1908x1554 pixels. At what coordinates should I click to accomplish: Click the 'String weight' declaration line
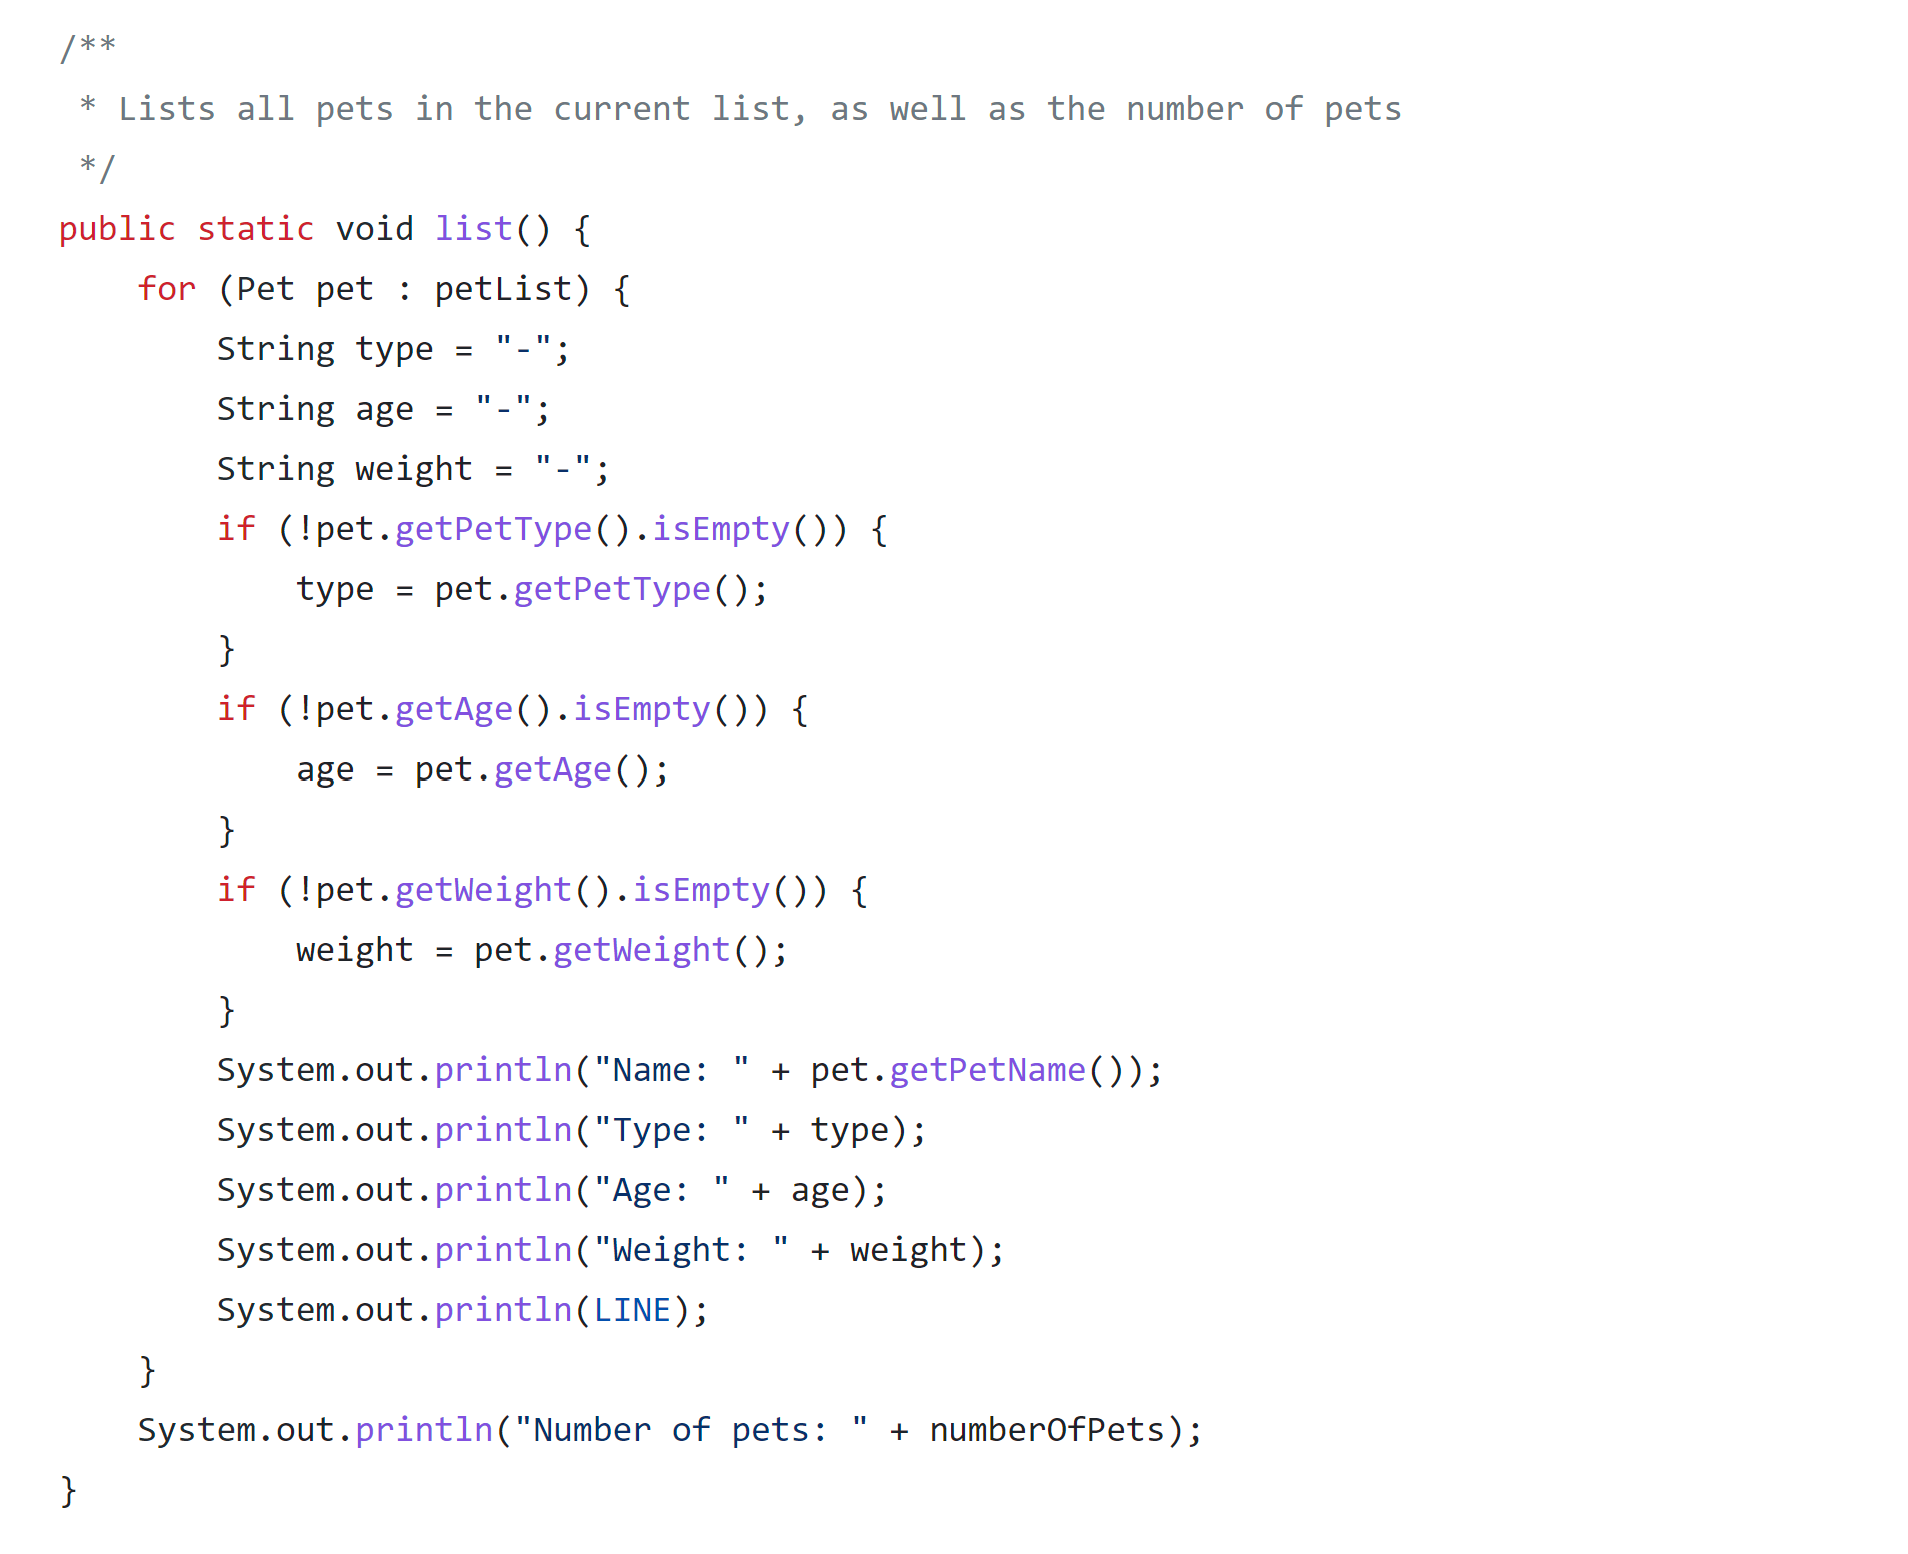click(413, 469)
